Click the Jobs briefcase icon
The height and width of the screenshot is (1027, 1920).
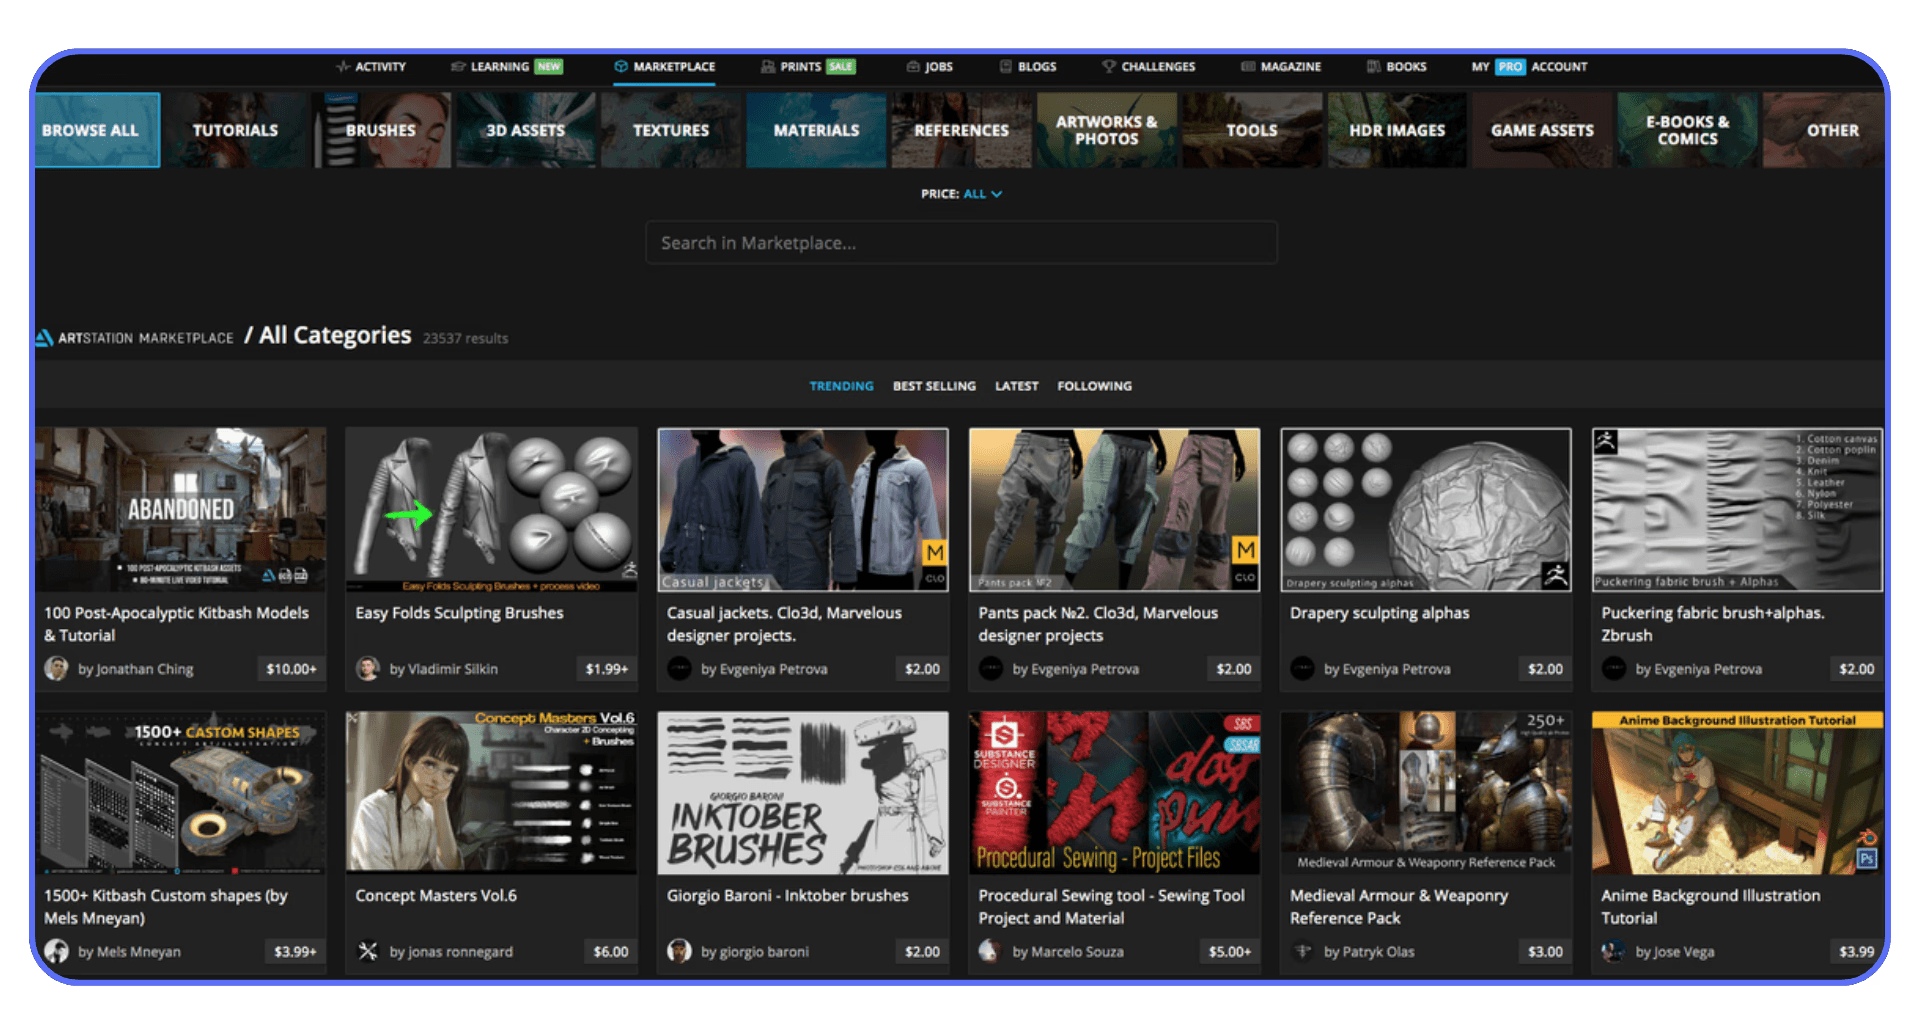pos(913,67)
